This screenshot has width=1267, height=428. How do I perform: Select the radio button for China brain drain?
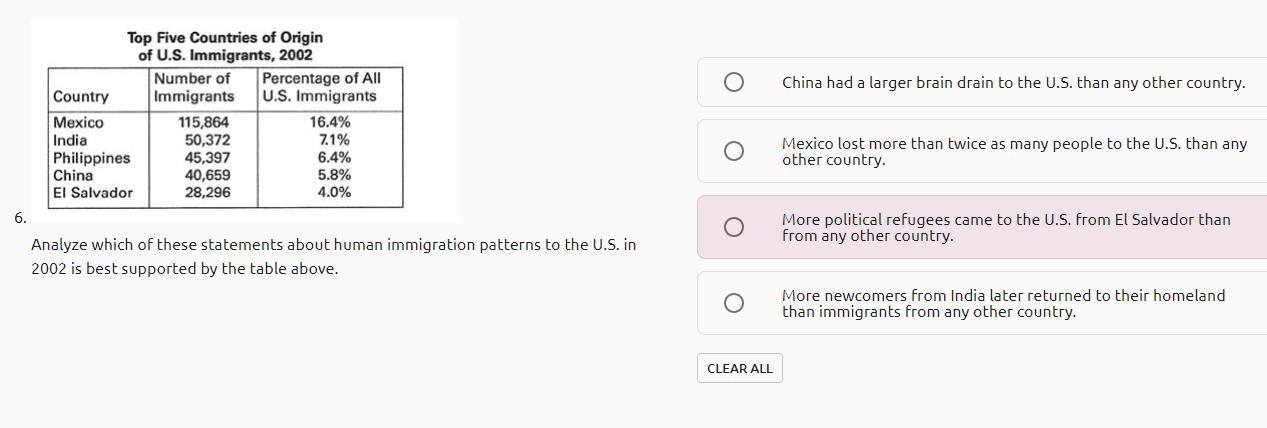[x=733, y=82]
